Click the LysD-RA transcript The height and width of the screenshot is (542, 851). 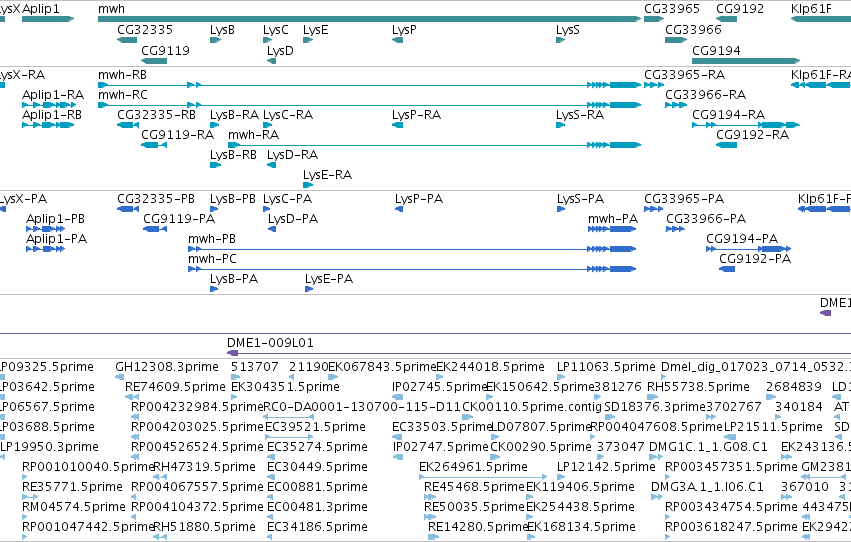click(x=271, y=165)
